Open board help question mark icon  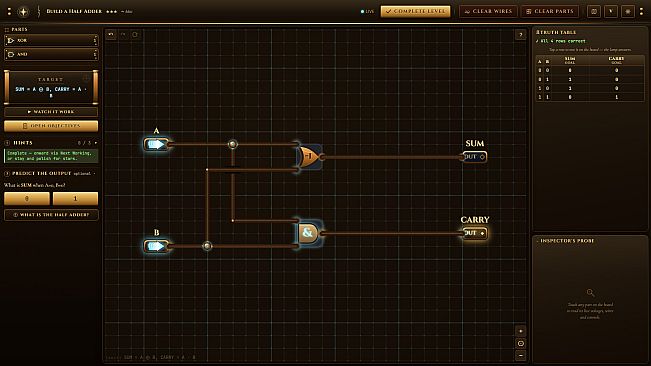pyautogui.click(x=521, y=35)
